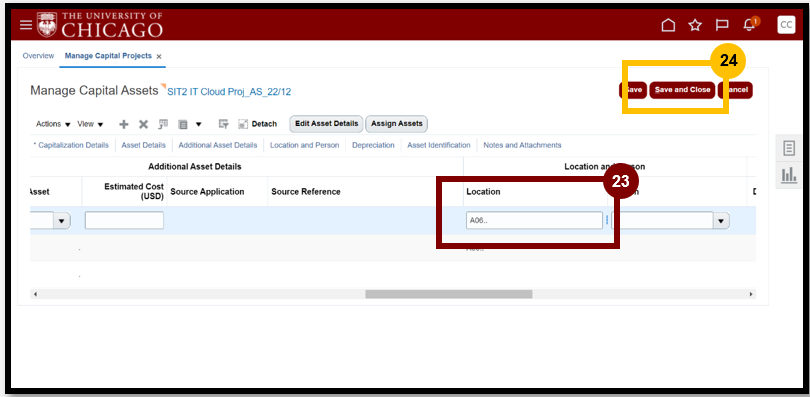This screenshot has width=810, height=397.
Task: Click the Cancel button
Action: (735, 90)
